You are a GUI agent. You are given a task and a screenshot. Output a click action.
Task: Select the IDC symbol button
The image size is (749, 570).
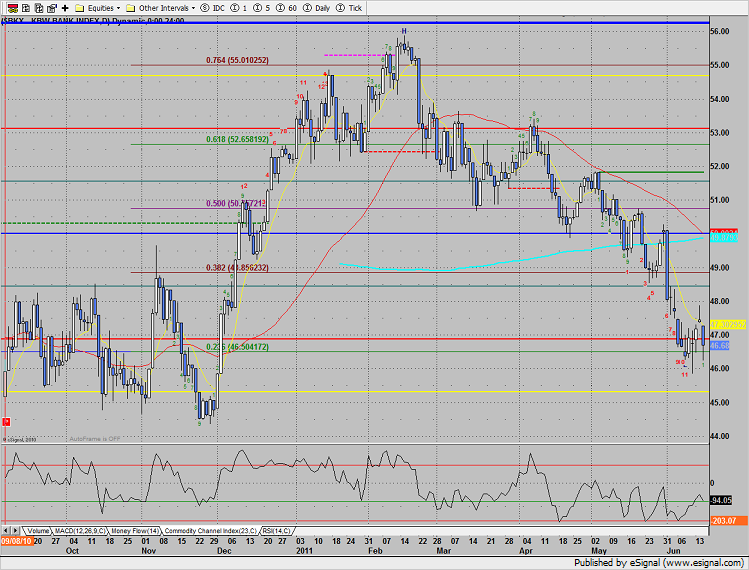(x=214, y=8)
